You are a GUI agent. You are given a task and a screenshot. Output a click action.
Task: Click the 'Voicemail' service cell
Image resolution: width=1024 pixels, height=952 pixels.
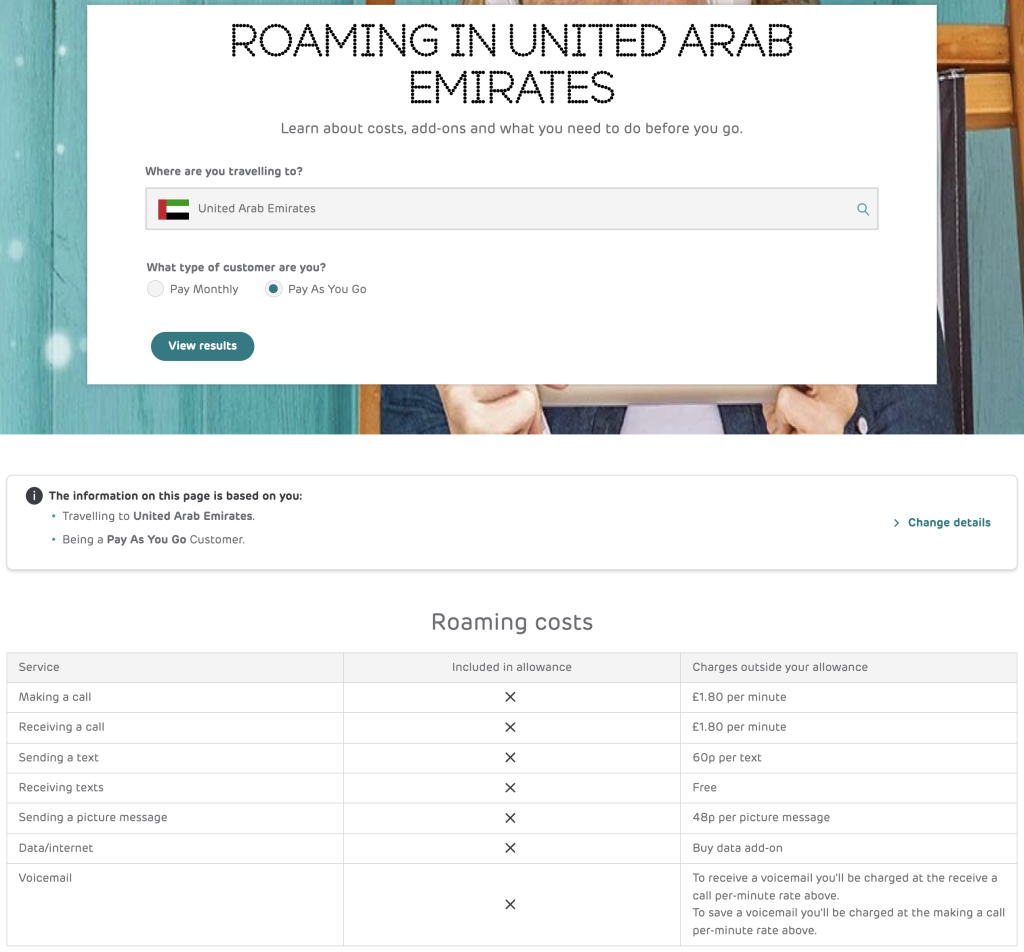(x=175, y=904)
